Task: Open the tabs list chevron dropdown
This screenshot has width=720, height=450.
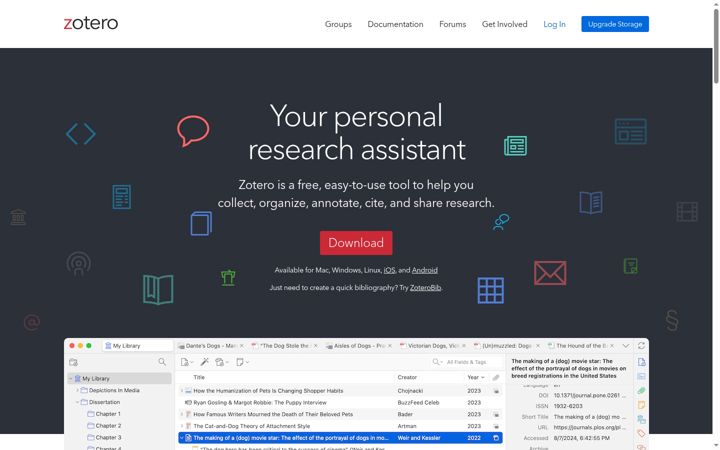Action: (x=625, y=346)
